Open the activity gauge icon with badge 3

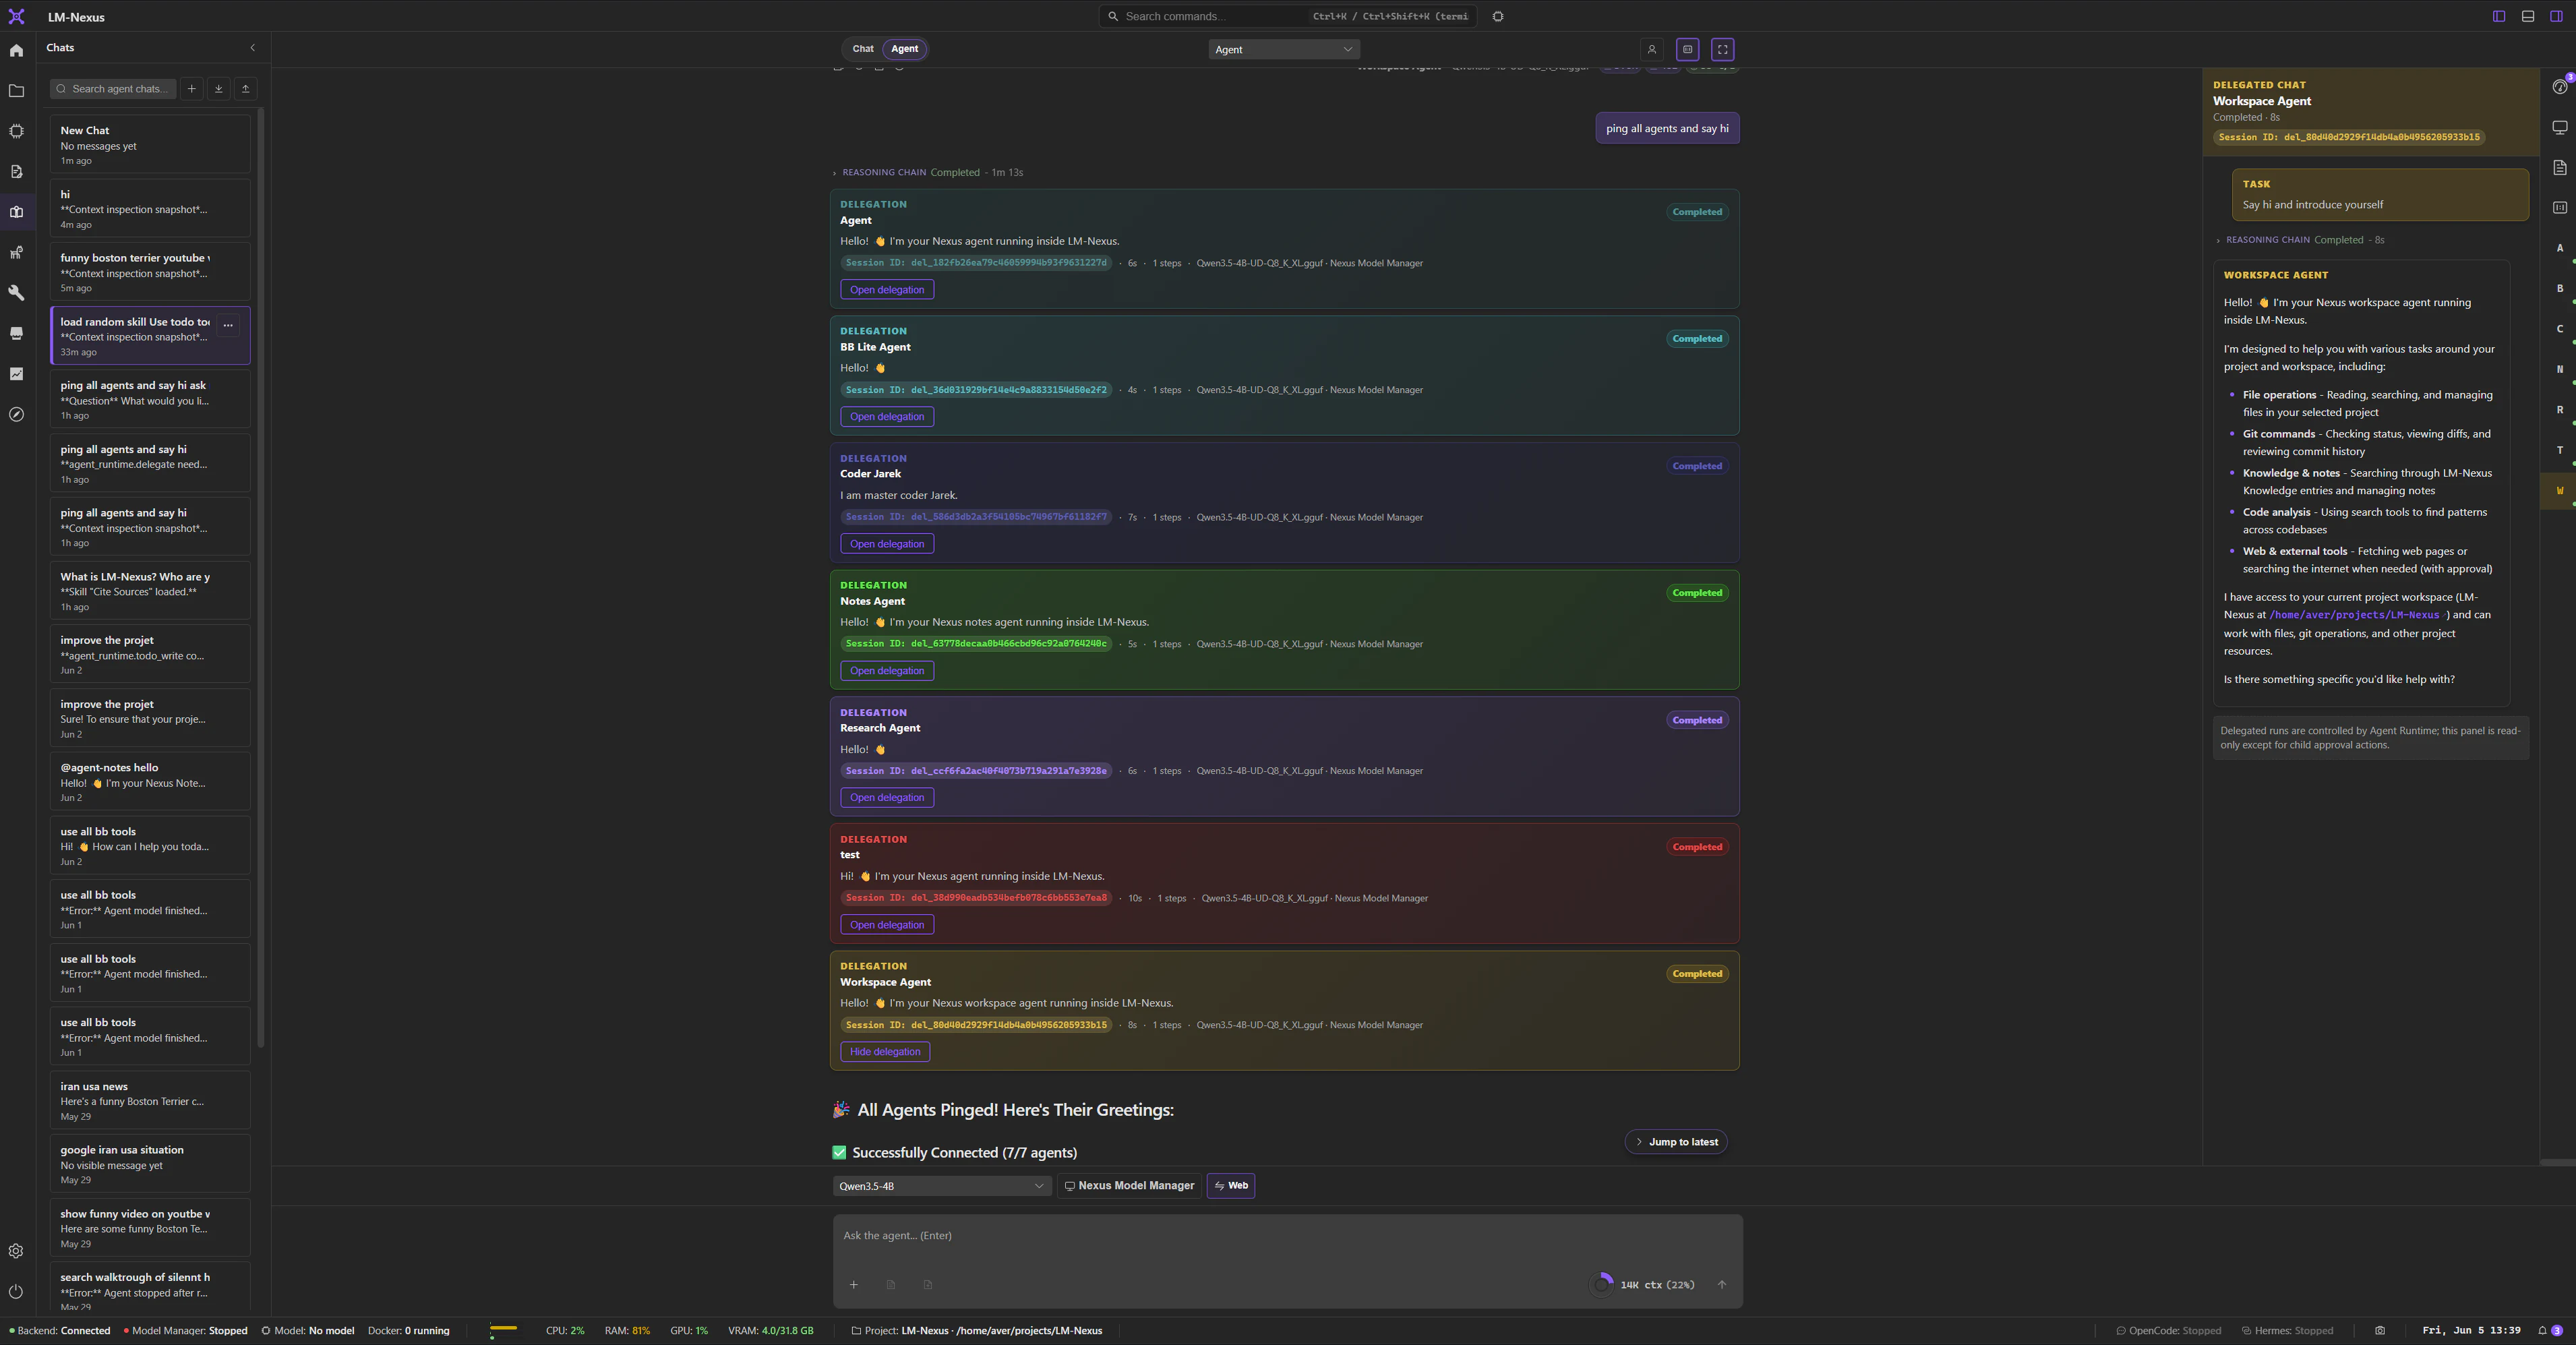coord(2560,86)
